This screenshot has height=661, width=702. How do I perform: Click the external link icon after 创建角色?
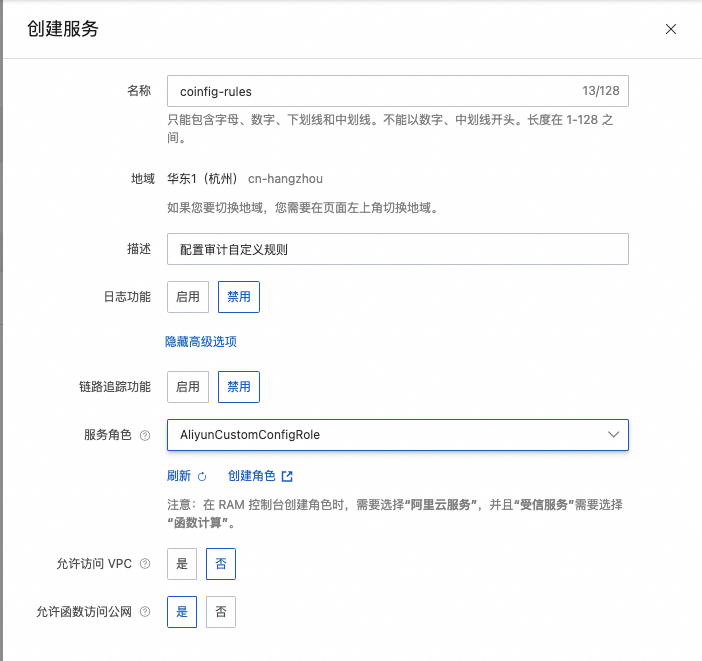click(x=287, y=476)
